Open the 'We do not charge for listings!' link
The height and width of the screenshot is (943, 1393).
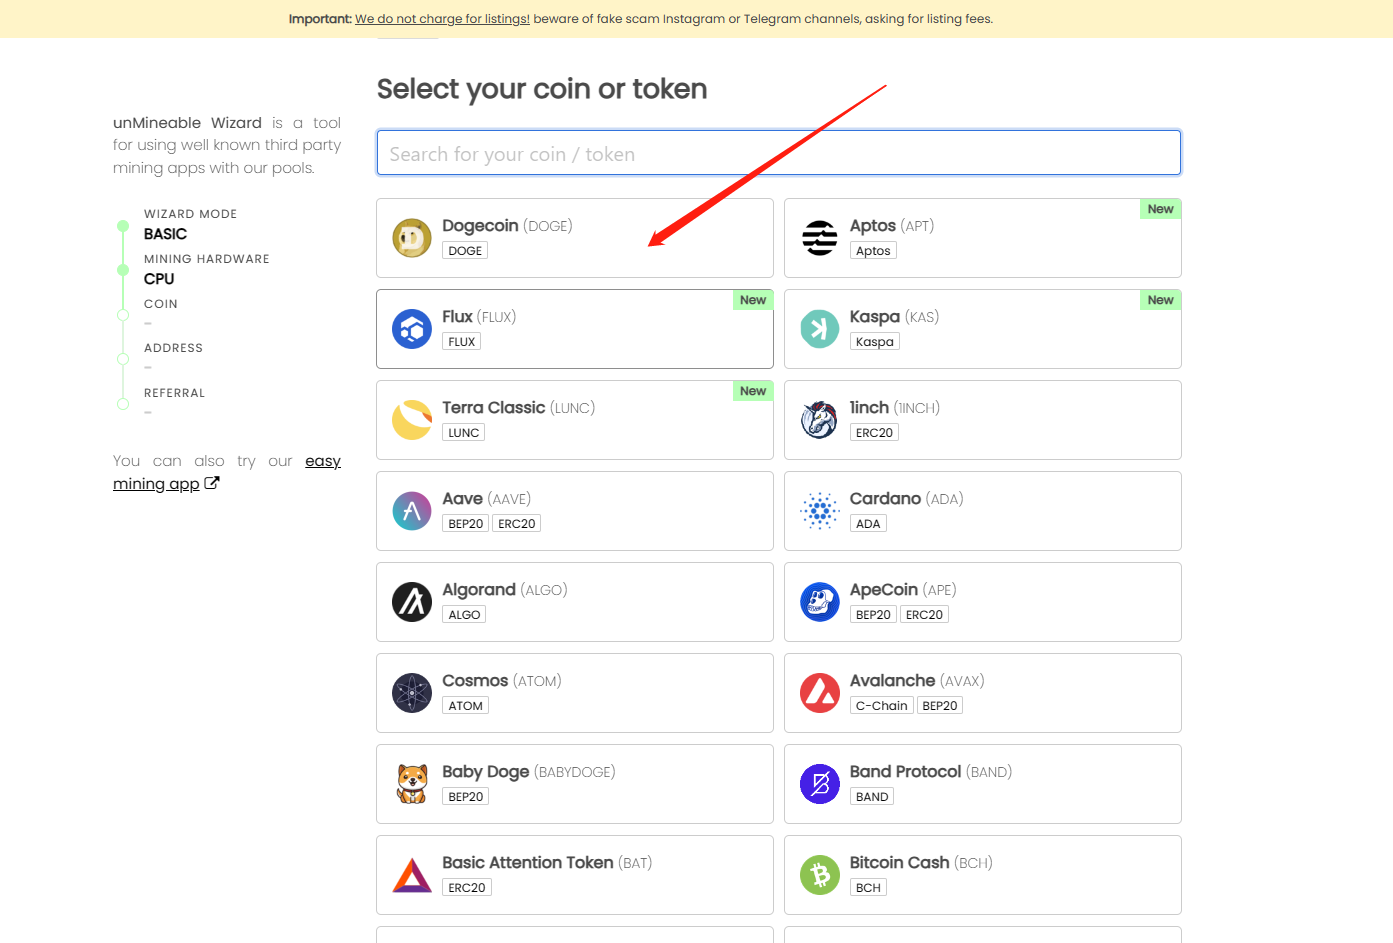[x=442, y=19]
